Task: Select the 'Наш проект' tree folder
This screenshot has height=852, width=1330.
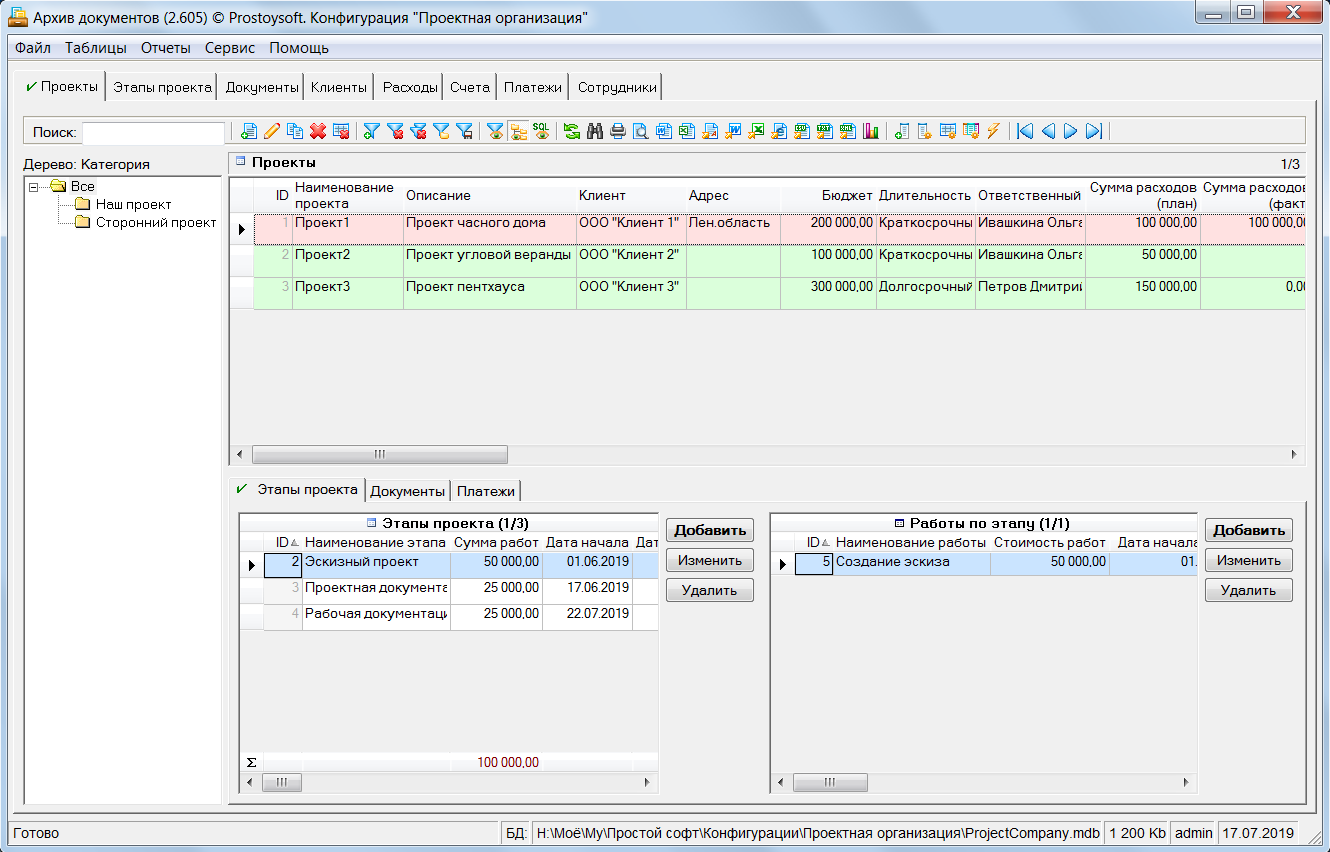Action: (133, 204)
